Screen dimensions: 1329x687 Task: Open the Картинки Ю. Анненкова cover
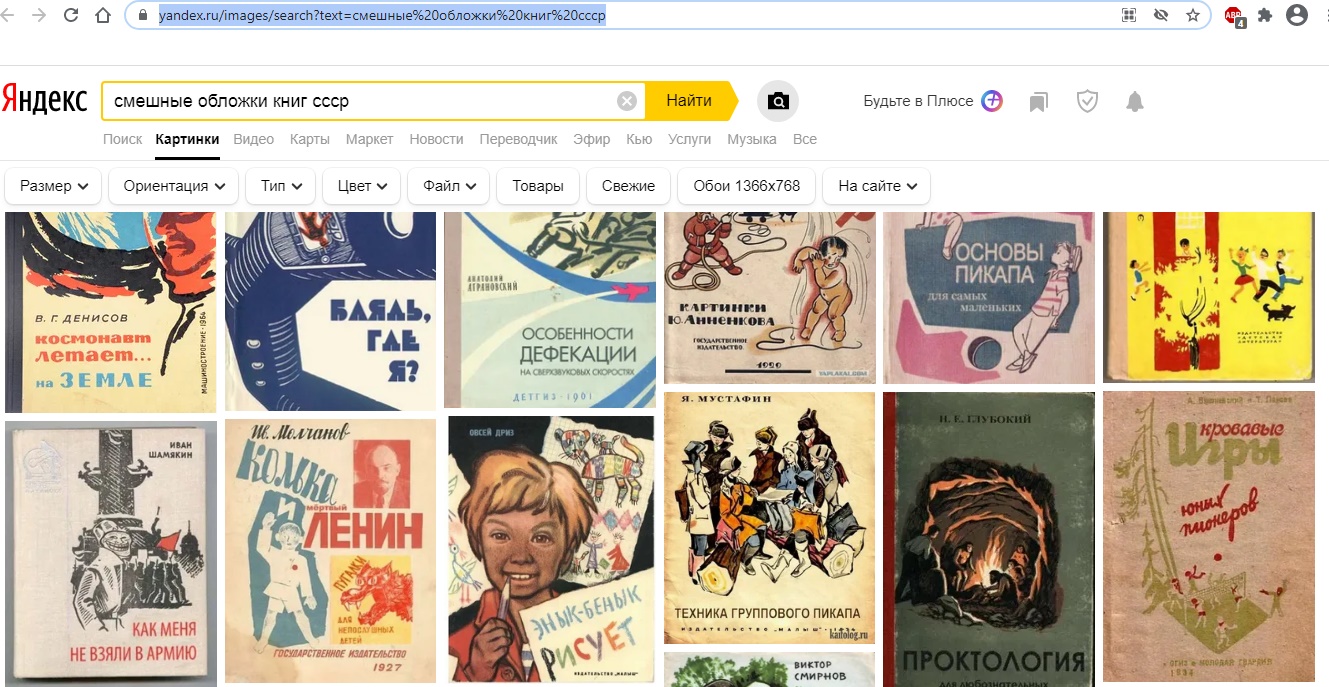tap(769, 298)
